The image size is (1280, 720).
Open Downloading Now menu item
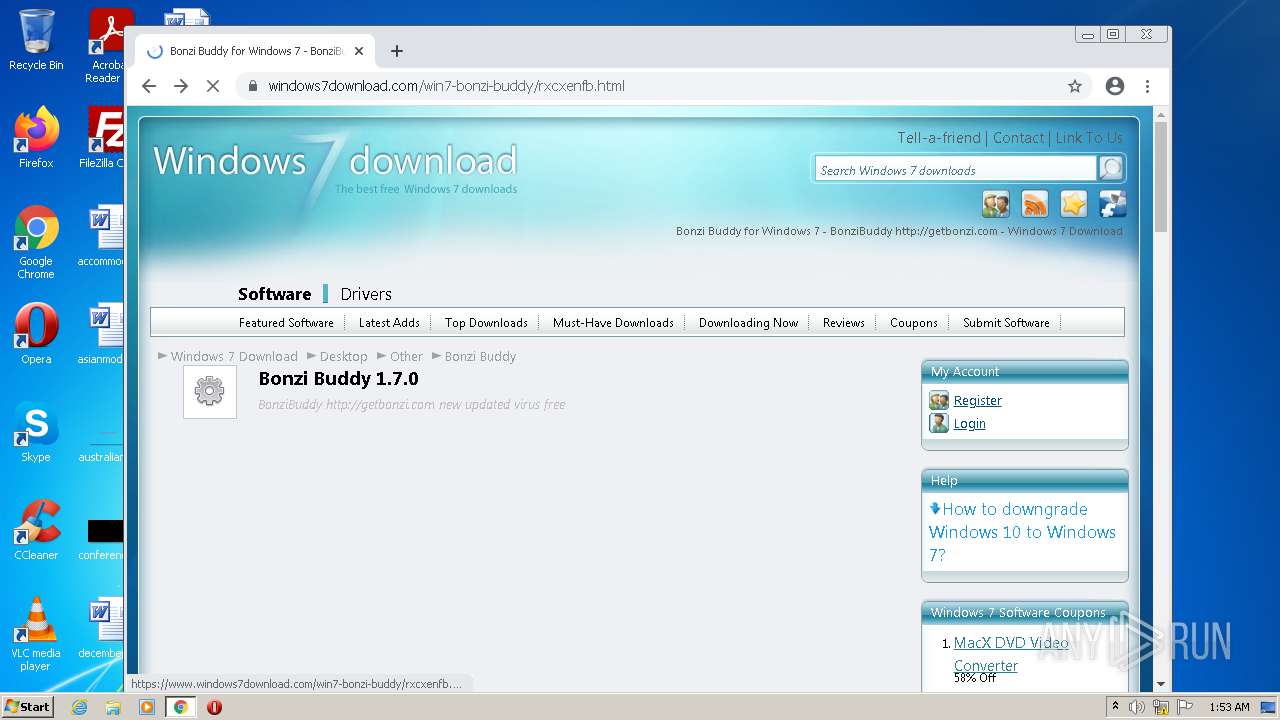[748, 322]
